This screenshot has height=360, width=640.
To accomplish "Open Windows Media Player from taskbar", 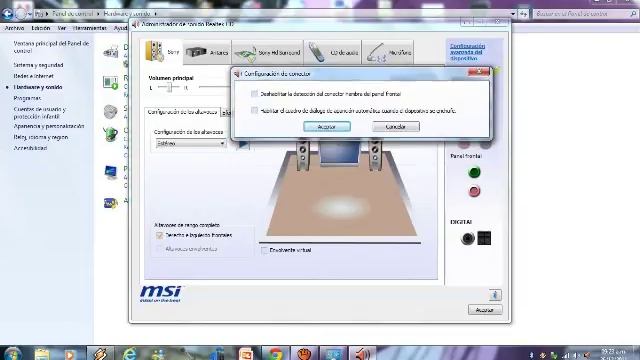I will (x=70, y=354).
